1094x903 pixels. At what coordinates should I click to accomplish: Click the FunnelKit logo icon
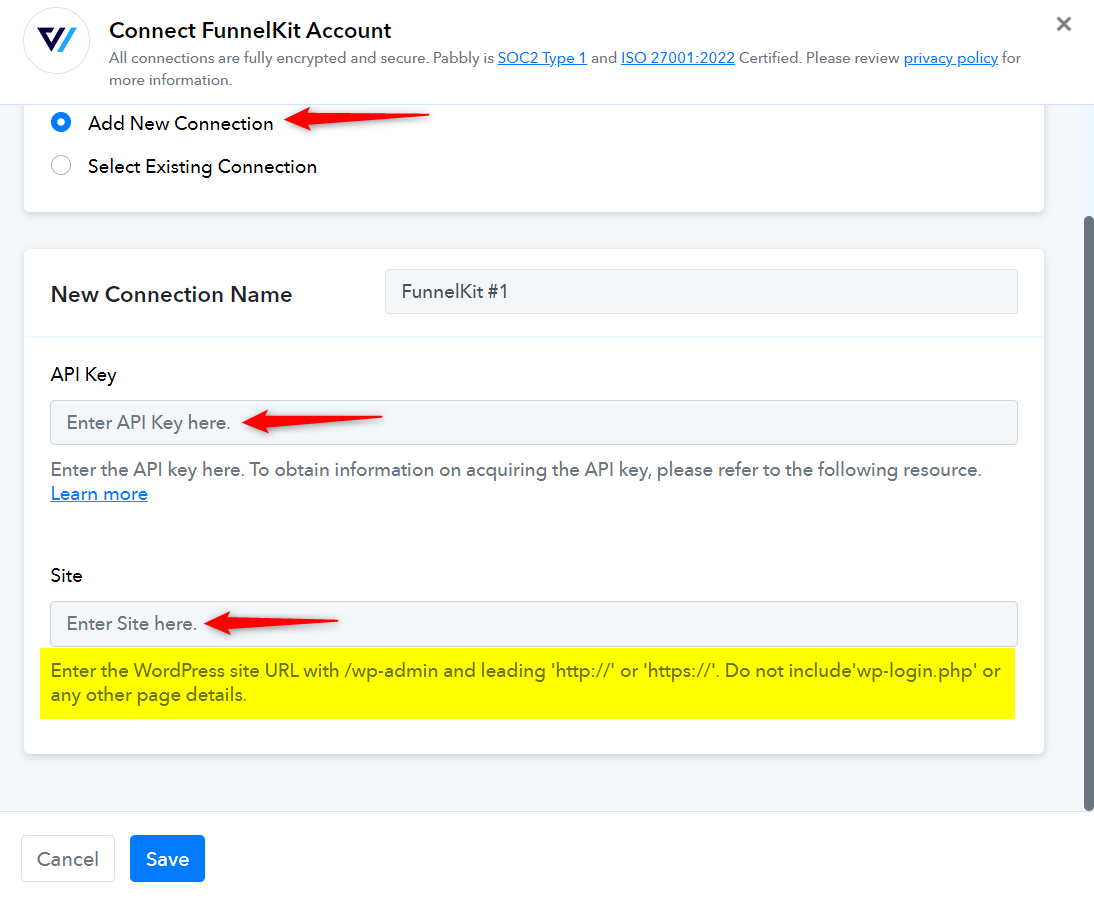point(57,40)
